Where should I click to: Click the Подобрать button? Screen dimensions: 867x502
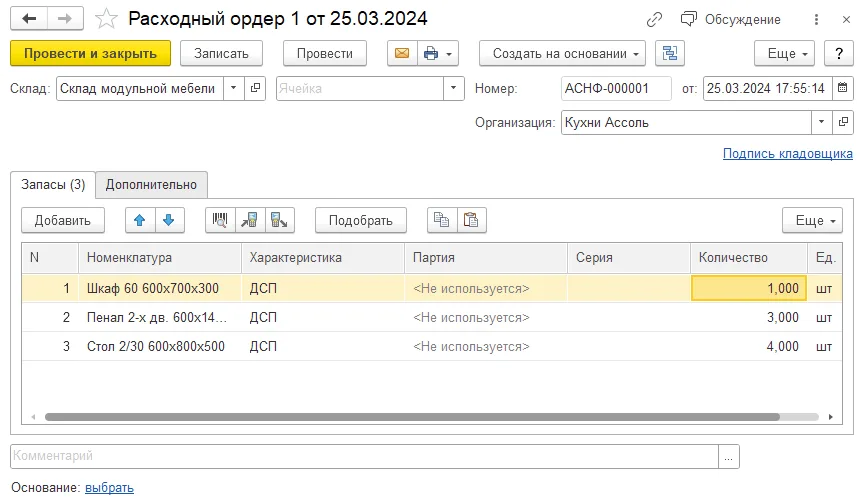click(x=361, y=221)
